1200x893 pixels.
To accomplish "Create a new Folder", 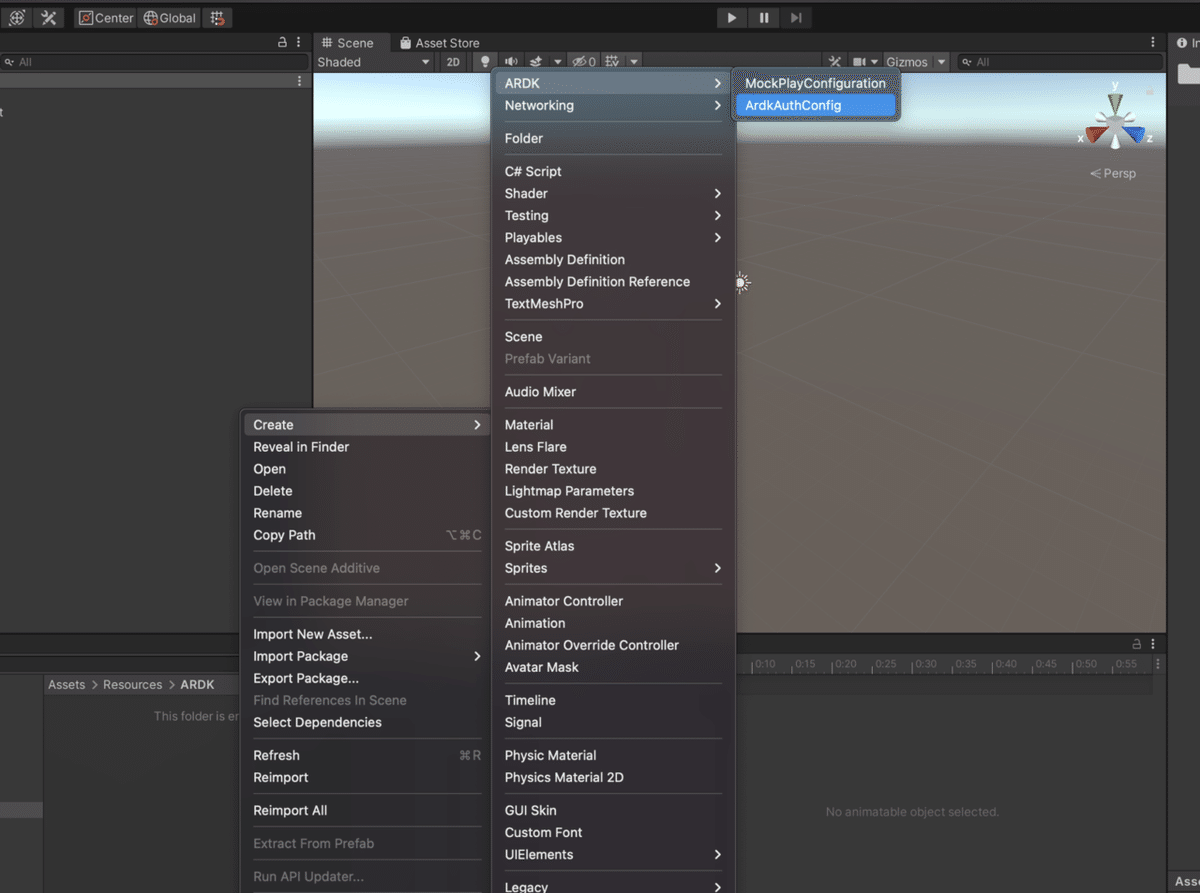I will click(613, 138).
